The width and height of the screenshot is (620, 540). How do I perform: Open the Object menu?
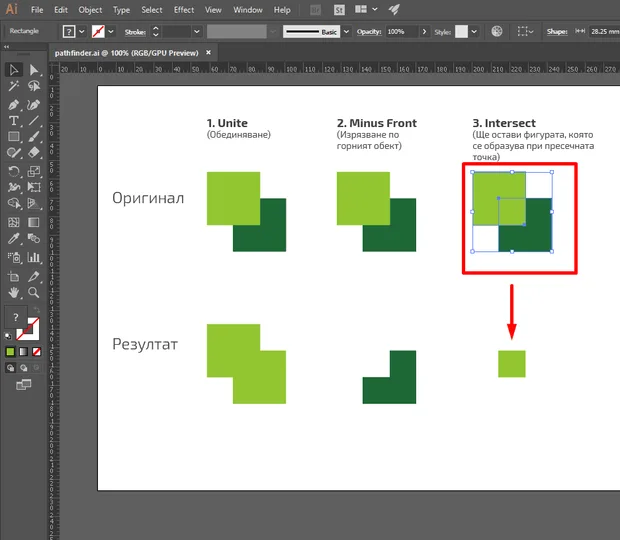(x=90, y=10)
